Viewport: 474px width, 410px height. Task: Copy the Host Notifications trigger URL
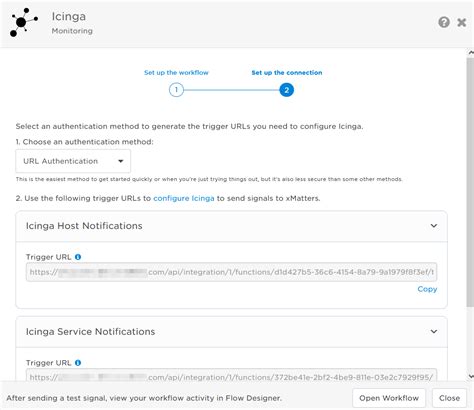(x=427, y=289)
